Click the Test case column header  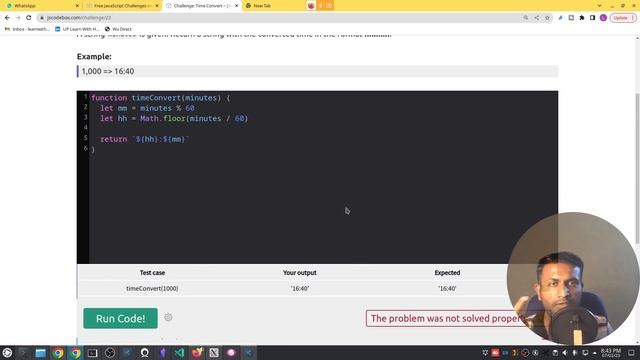[x=152, y=273]
